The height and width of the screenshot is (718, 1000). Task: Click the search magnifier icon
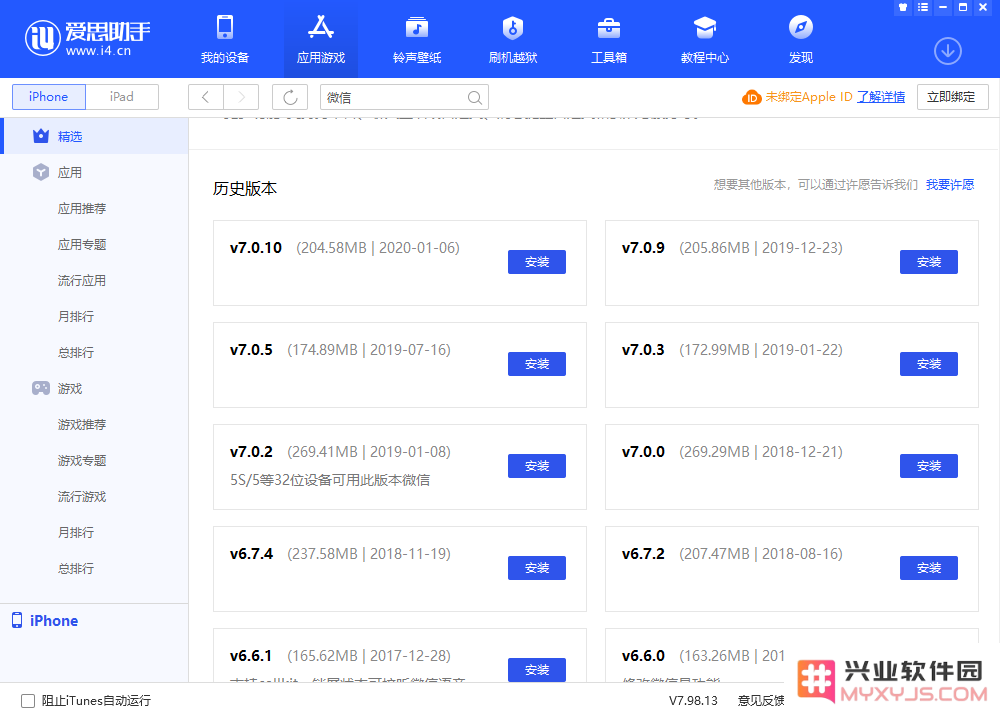[x=474, y=98]
